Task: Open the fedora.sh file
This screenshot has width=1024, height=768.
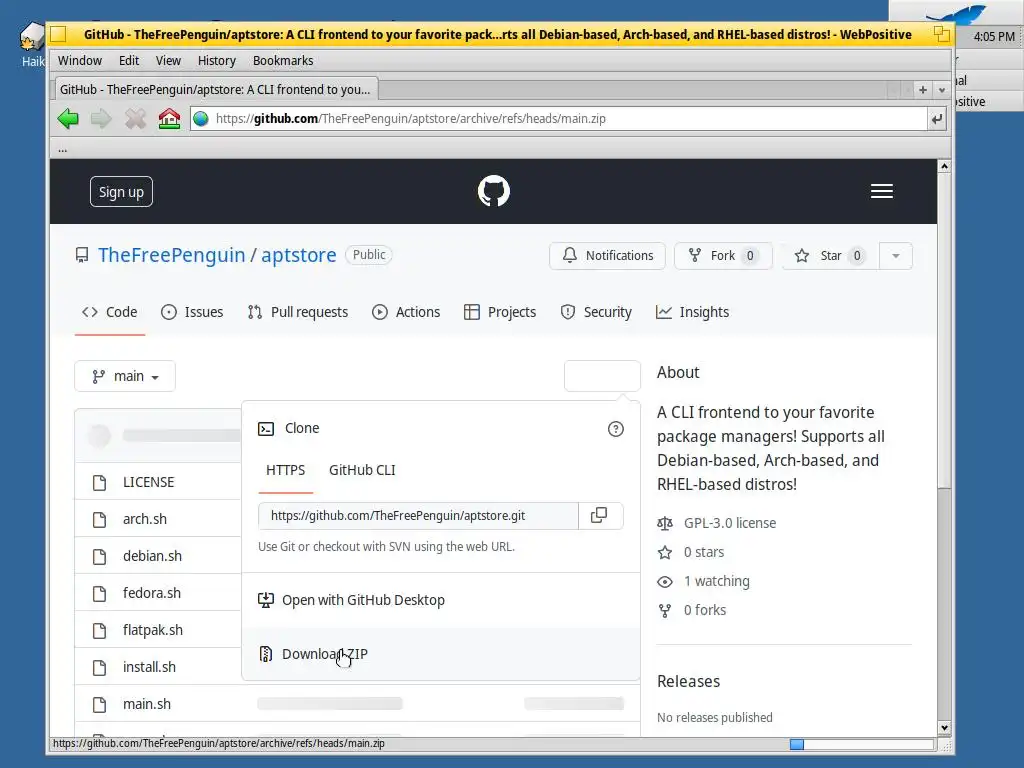Action: click(x=152, y=593)
